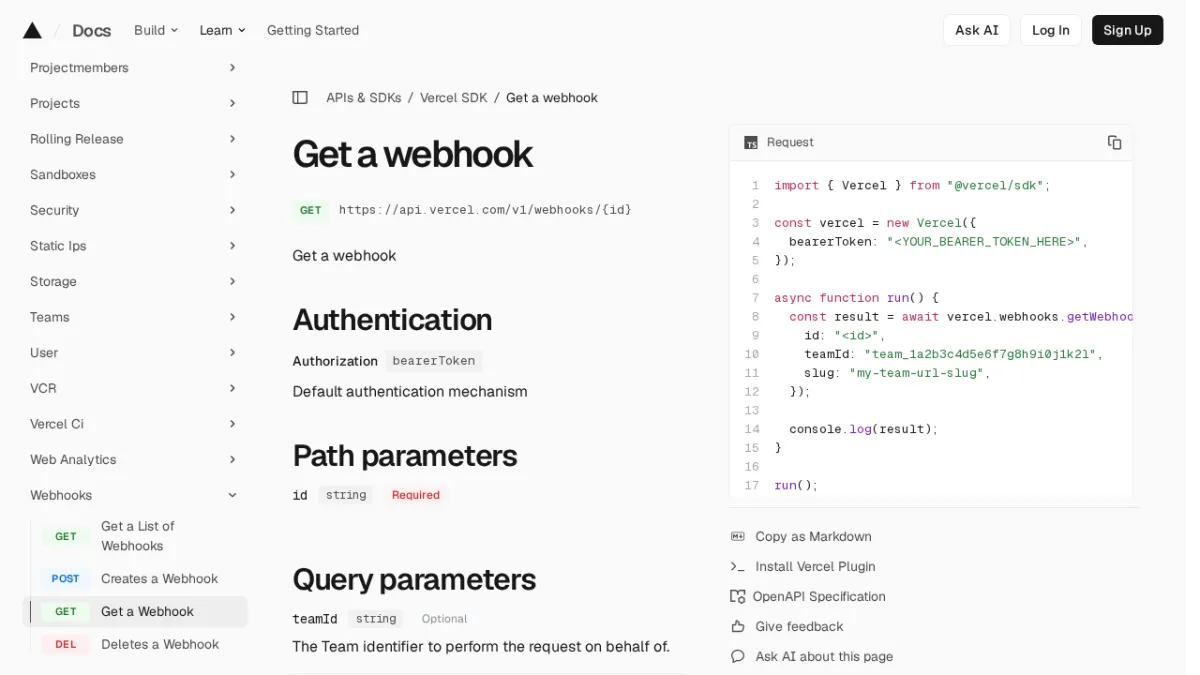Screen dimensions: 1200x675
Task: Expand the Sandboxes section
Action: (134, 174)
